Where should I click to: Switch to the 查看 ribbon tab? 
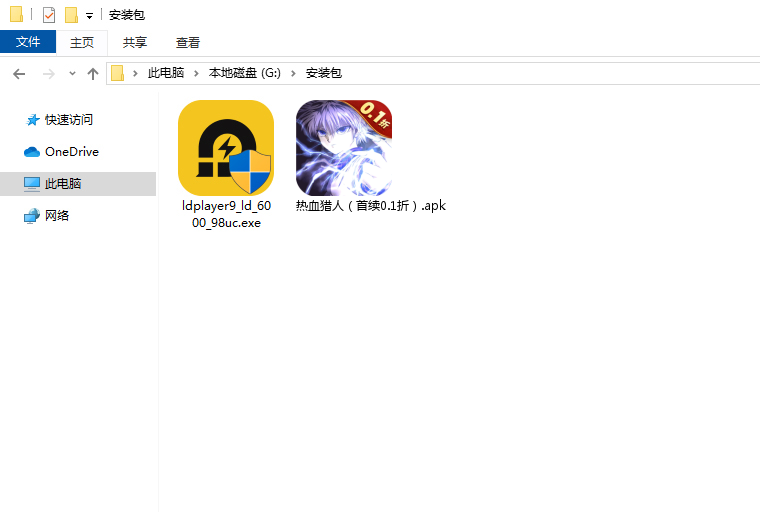pos(188,42)
